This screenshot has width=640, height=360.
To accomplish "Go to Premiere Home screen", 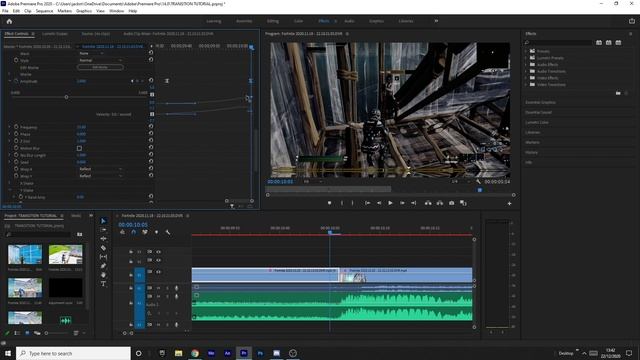I will 9,21.
